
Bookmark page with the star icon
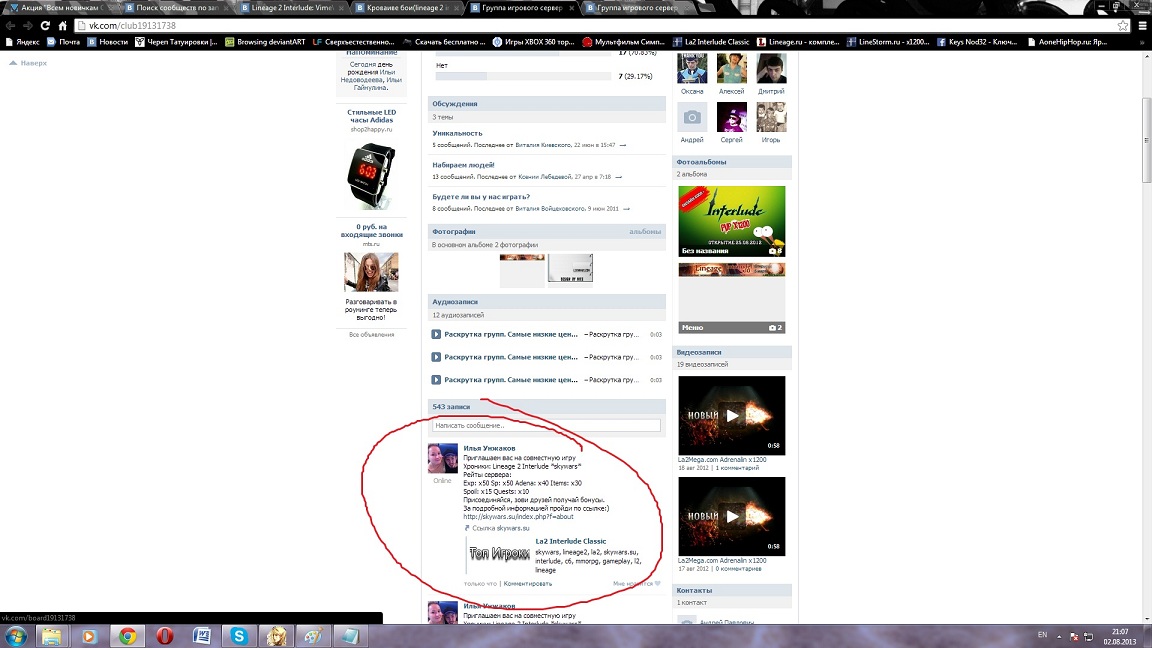(x=1123, y=26)
